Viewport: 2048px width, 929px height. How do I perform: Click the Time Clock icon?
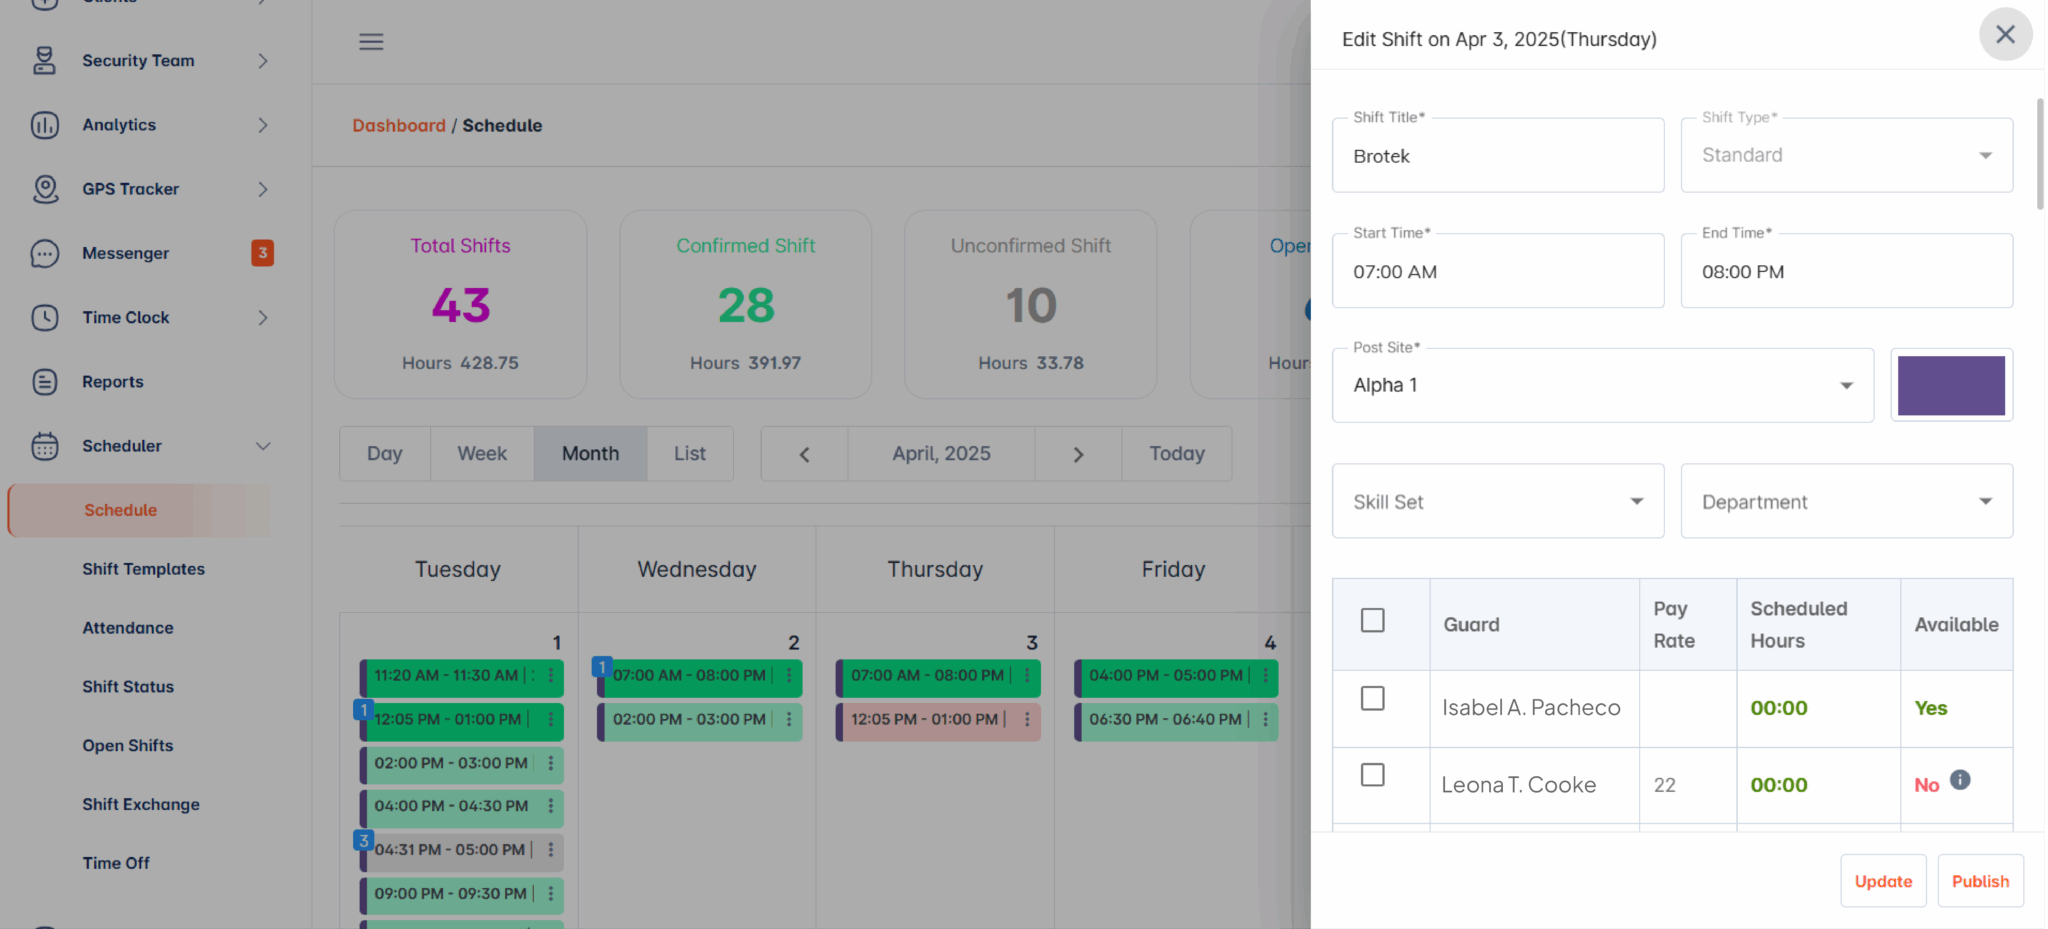coord(45,317)
